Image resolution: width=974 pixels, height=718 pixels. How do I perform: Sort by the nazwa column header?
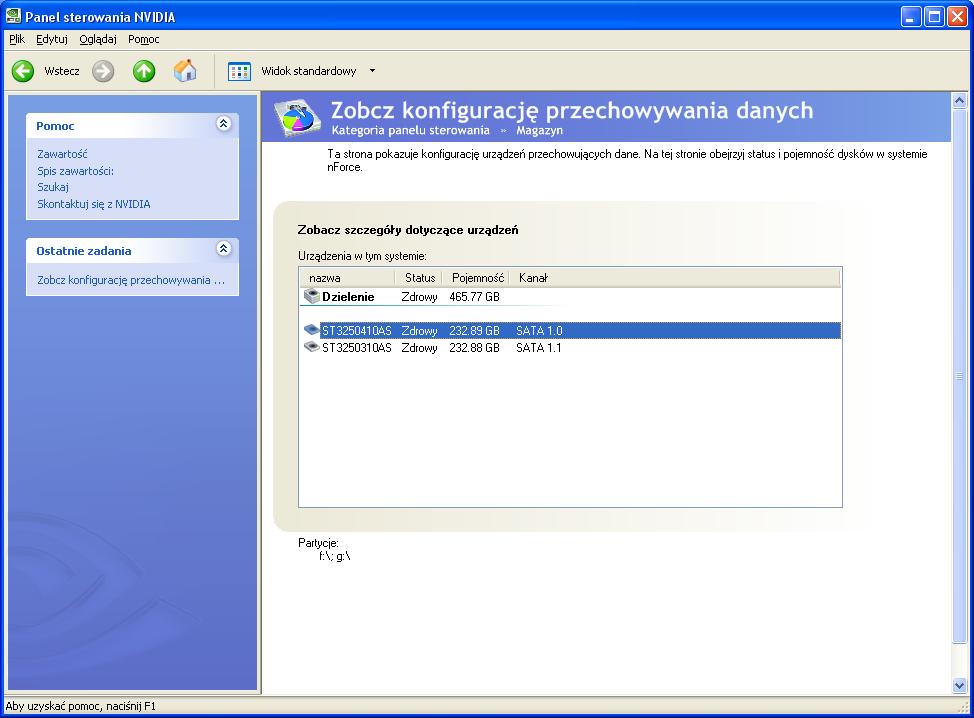pos(347,278)
